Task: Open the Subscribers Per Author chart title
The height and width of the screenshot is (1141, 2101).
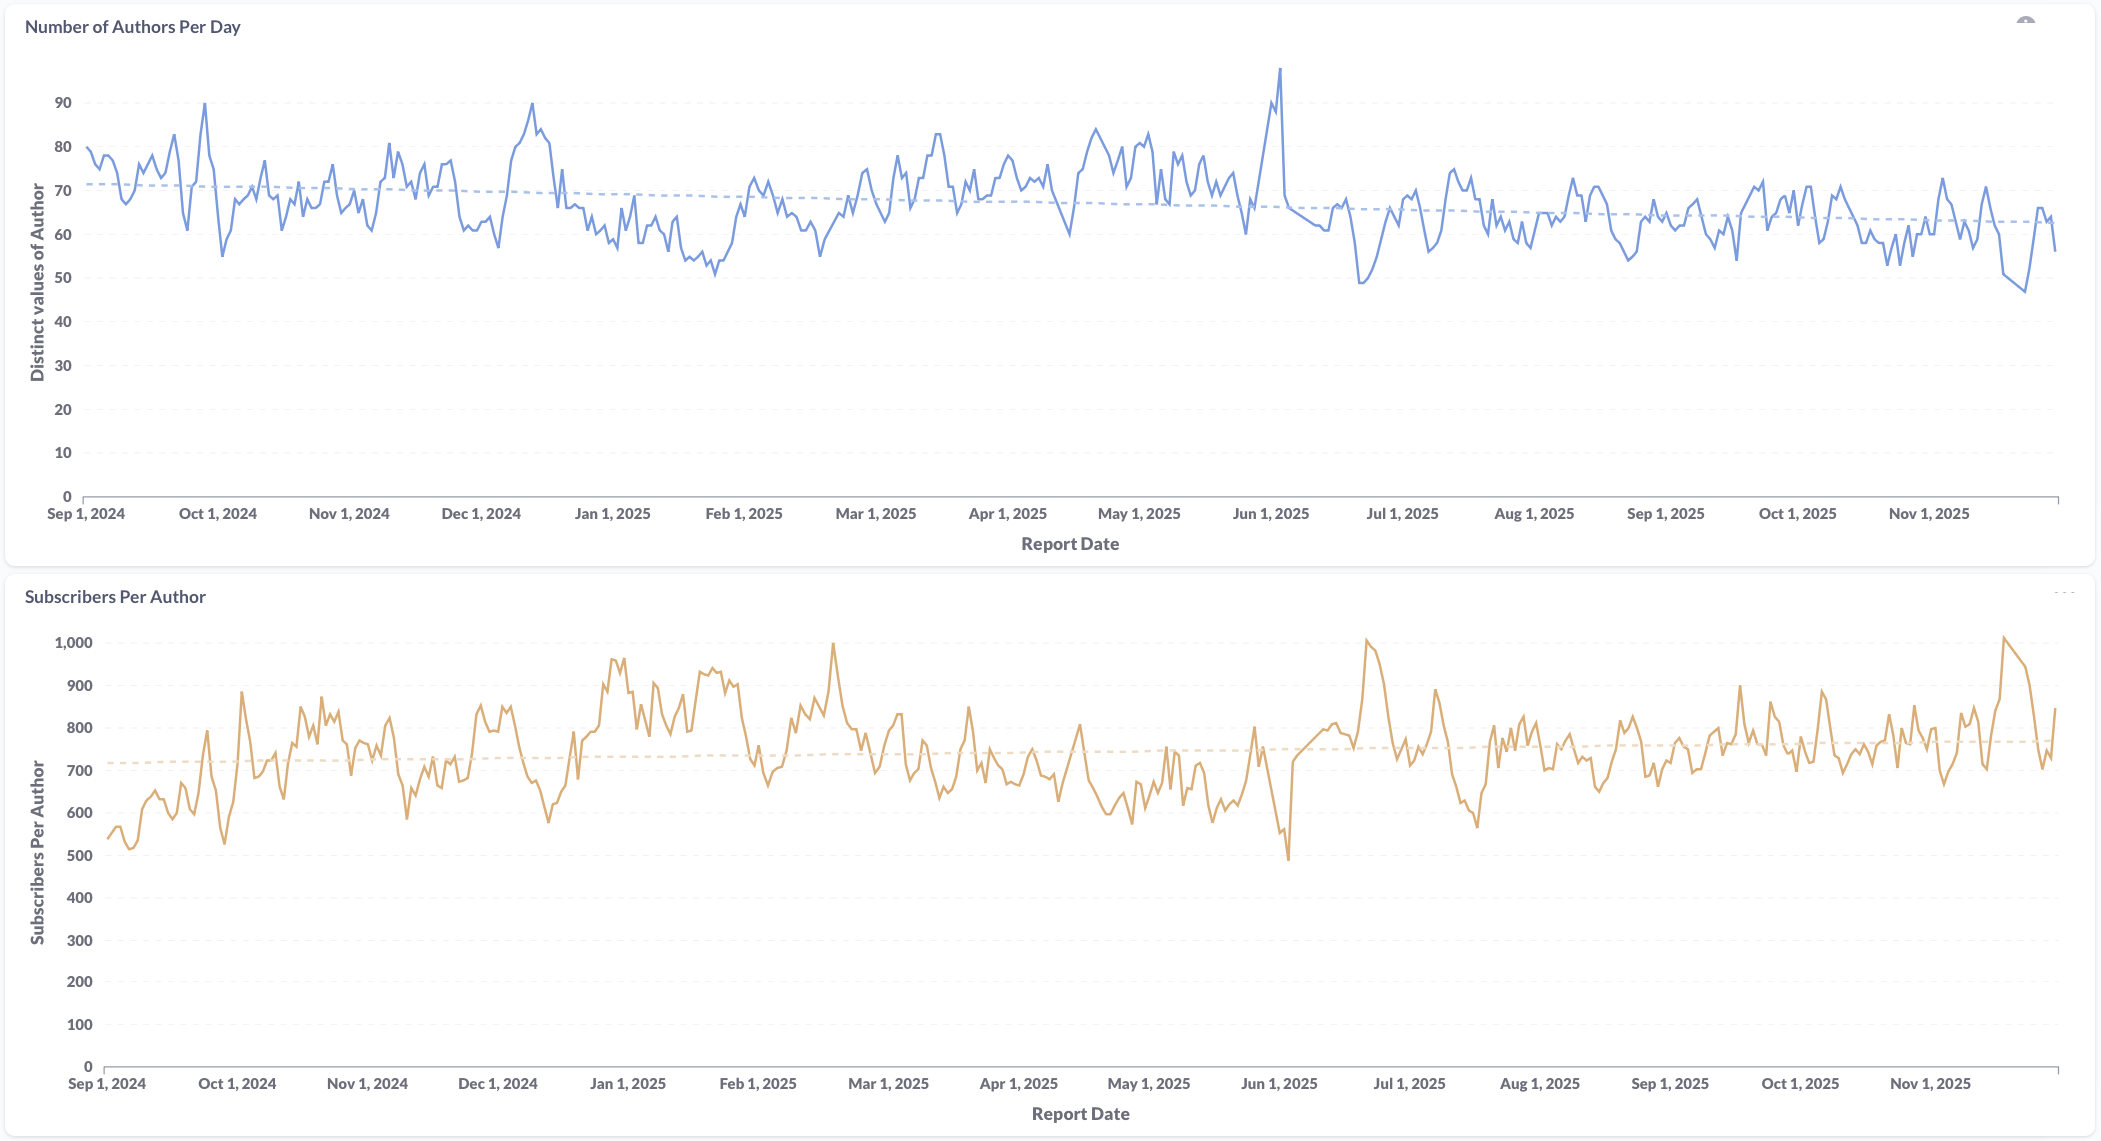Action: (115, 597)
